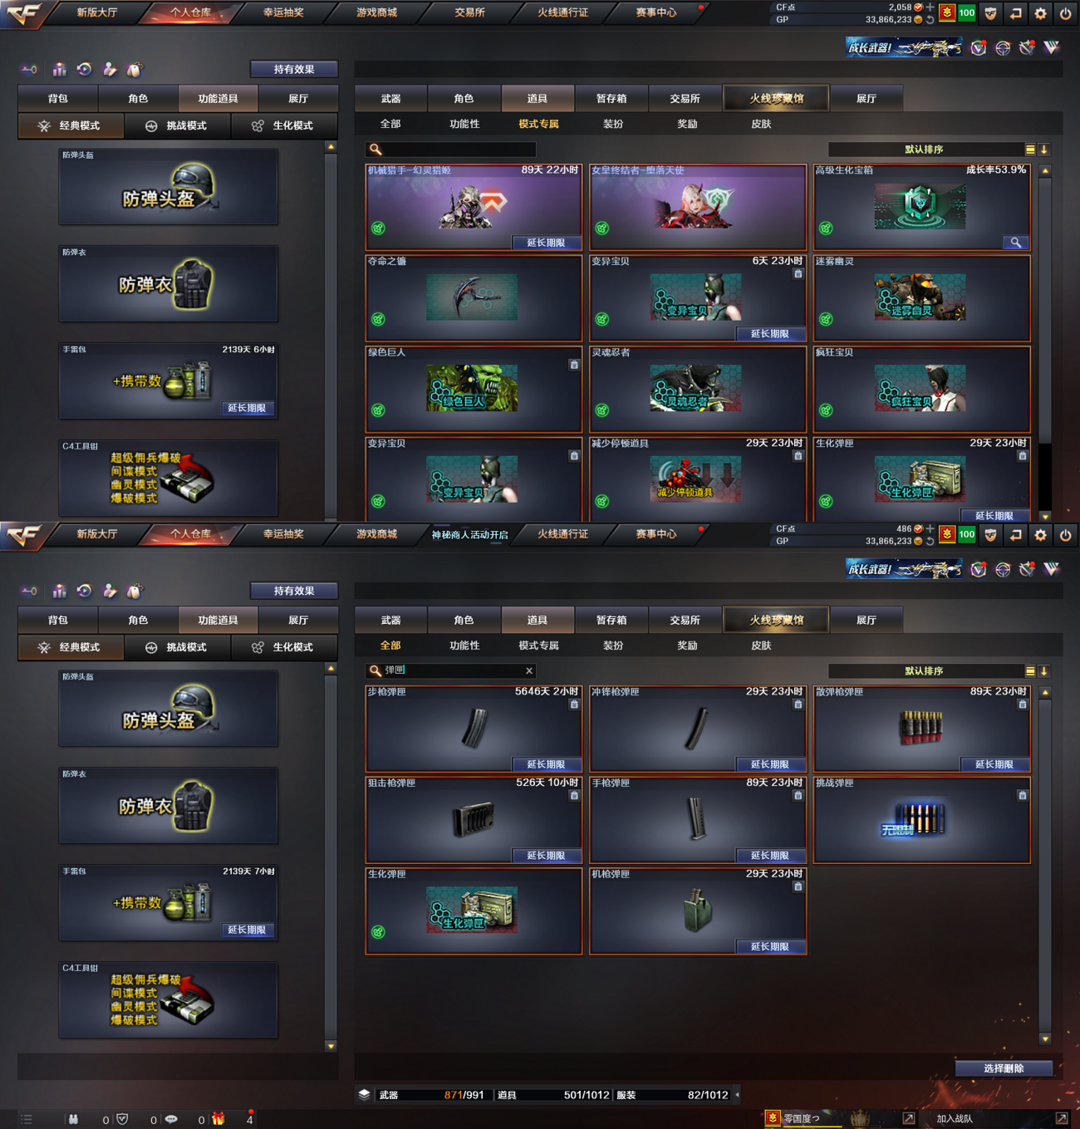Click the green badge on 女皇终结者-堕落天使 card

tap(602, 228)
